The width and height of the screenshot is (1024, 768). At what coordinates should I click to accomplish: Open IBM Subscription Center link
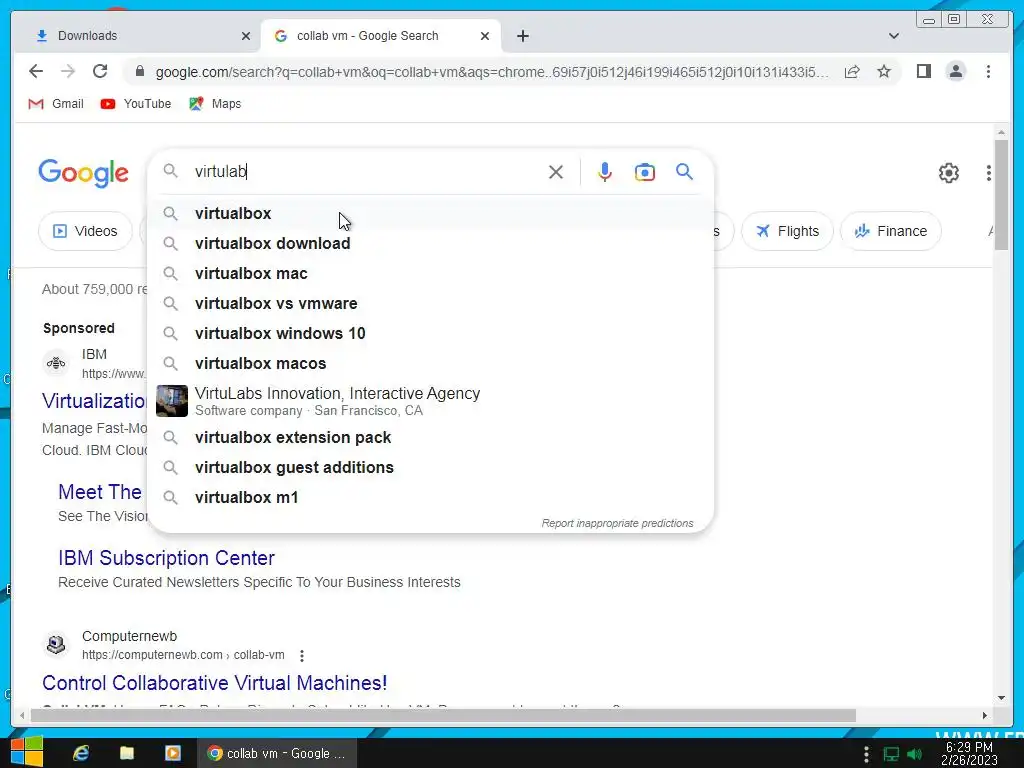click(167, 558)
